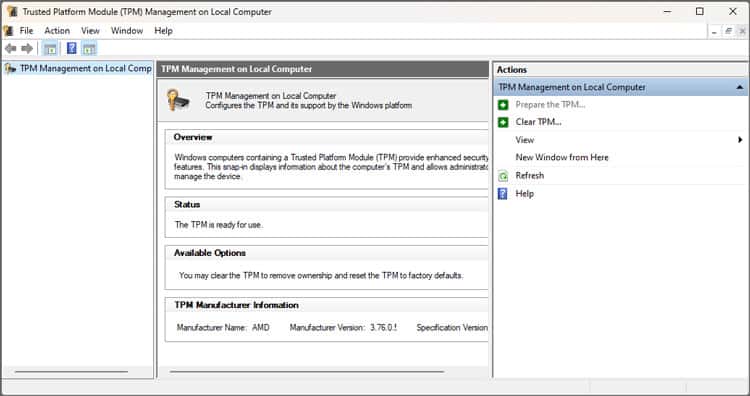
Task: Click Refresh in the Actions pane
Action: pos(529,176)
